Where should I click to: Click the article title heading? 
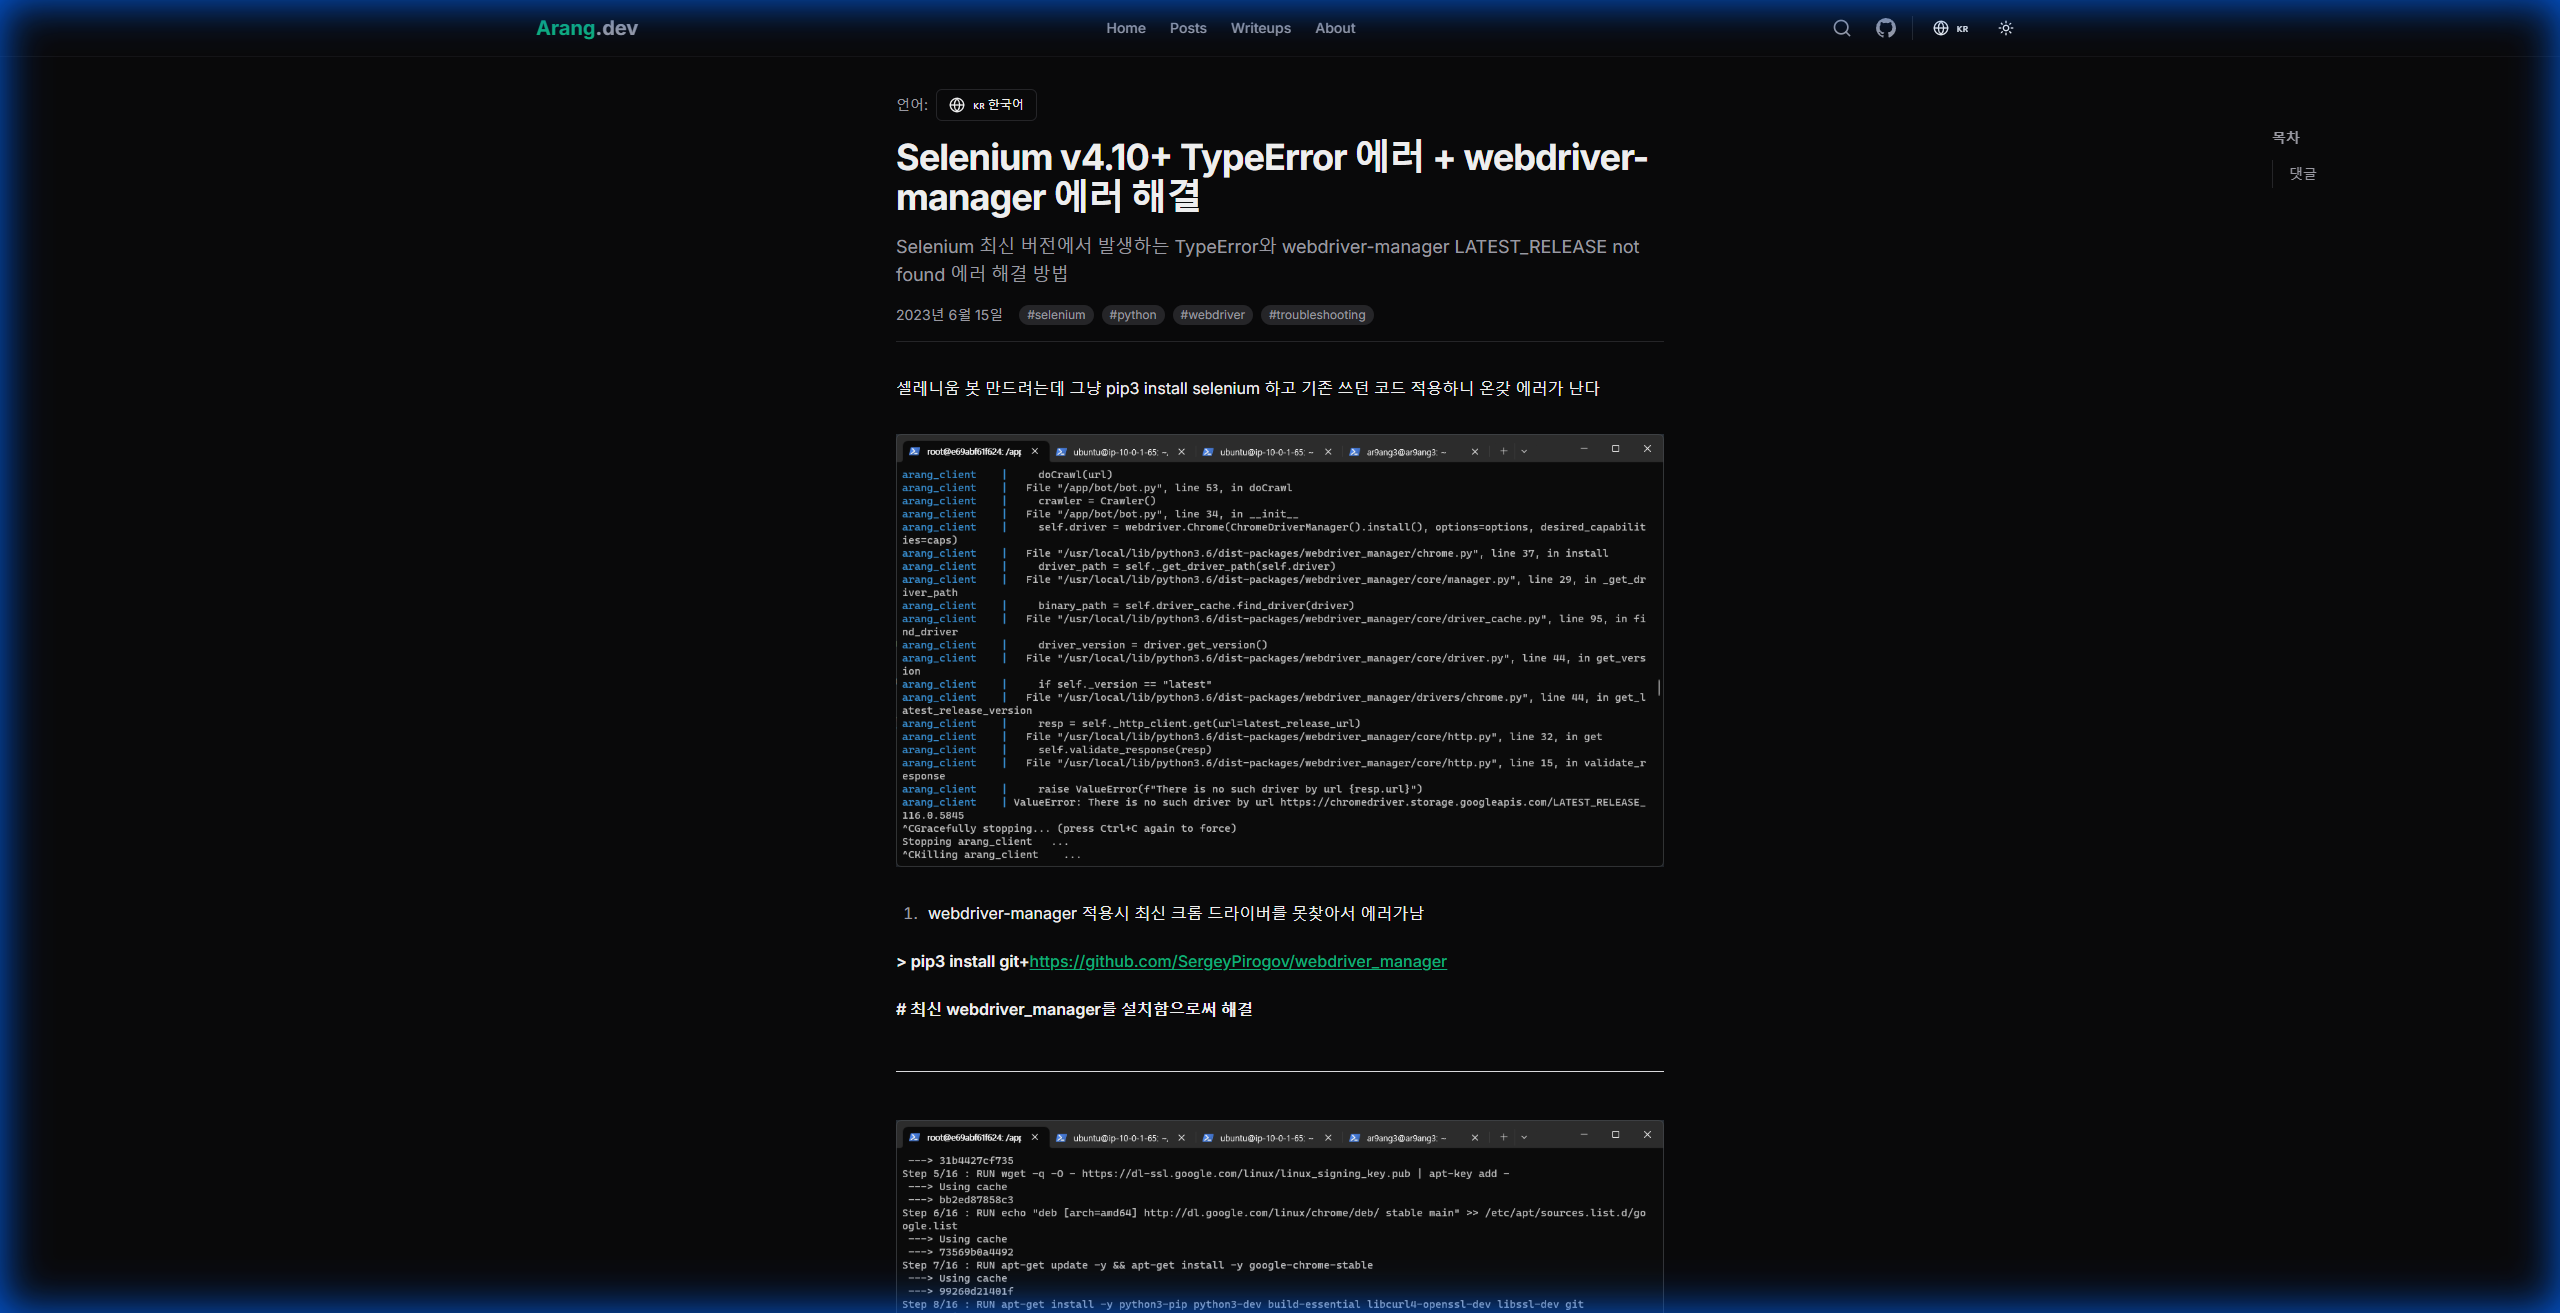1272,177
